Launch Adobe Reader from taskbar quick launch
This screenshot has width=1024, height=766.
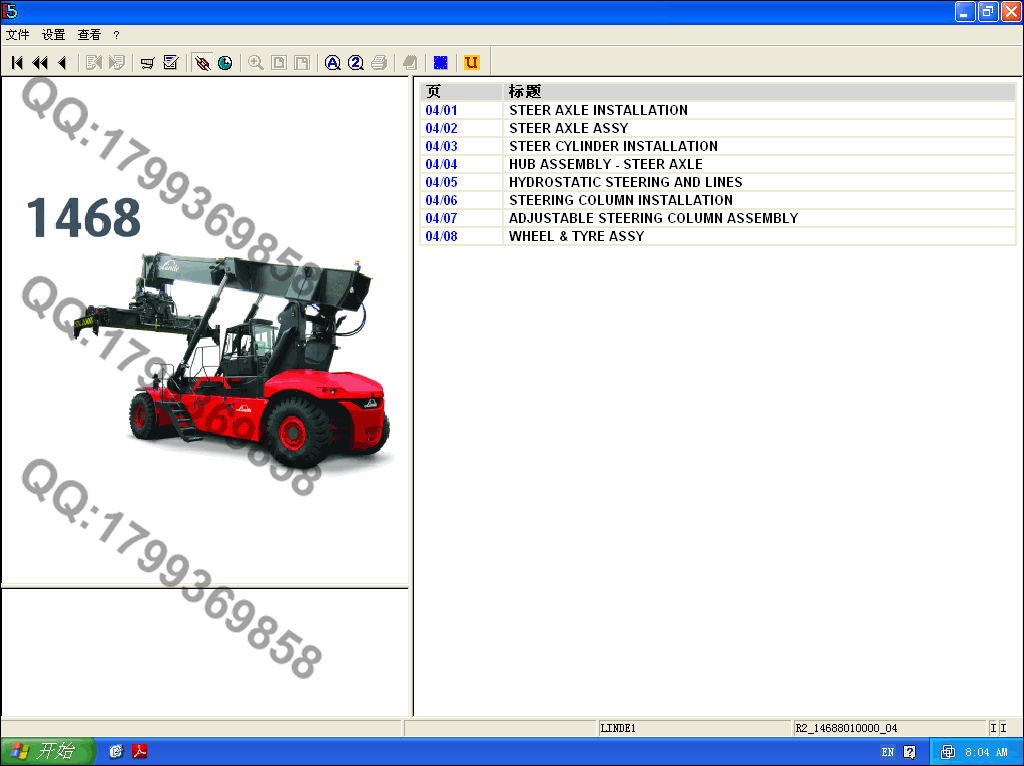click(x=140, y=752)
